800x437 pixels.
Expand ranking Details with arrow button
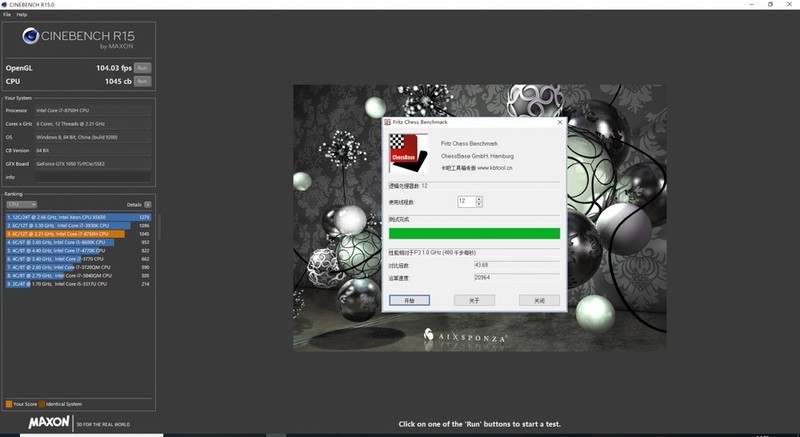click(x=147, y=204)
